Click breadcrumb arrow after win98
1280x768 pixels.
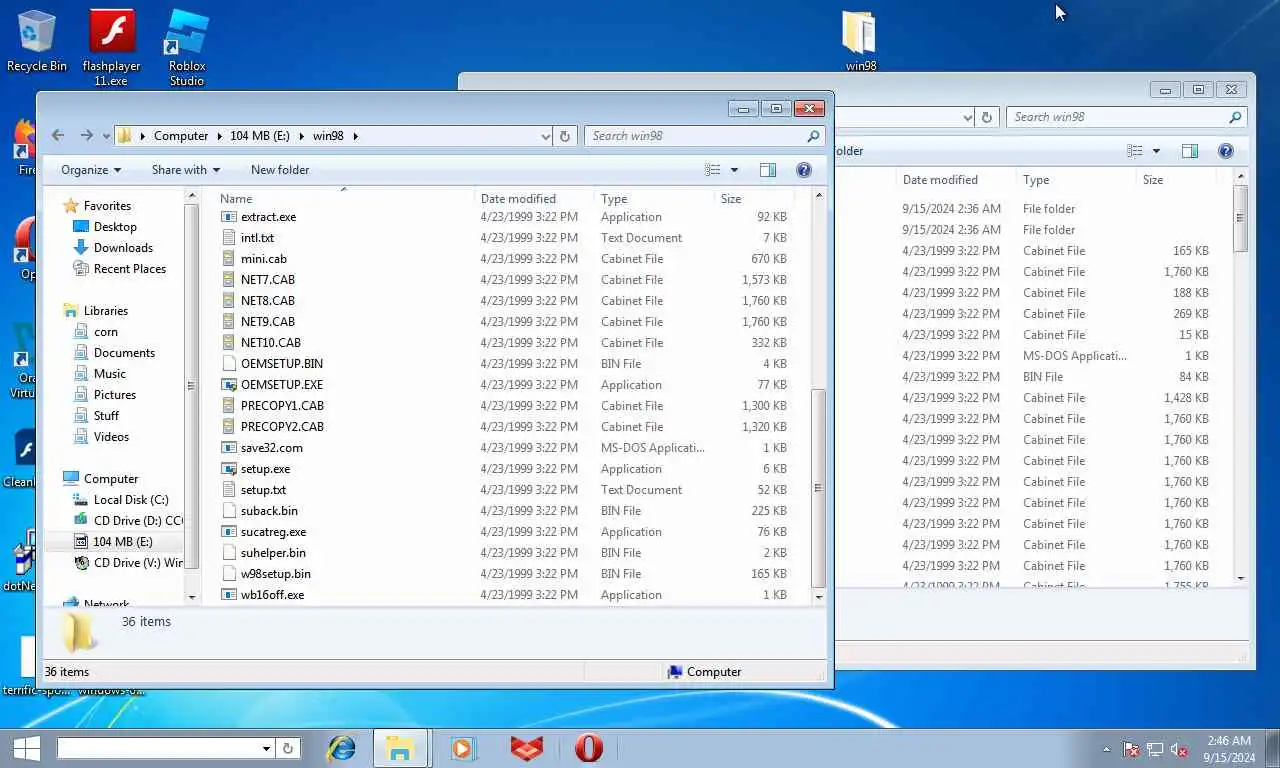(x=354, y=136)
